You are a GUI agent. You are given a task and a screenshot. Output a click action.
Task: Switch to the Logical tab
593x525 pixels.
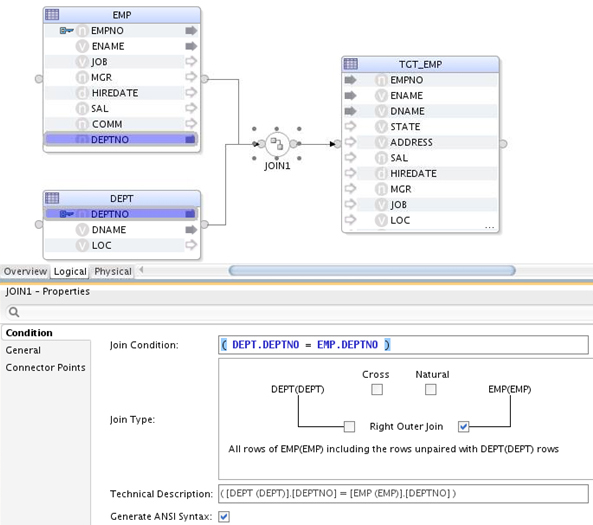[x=70, y=272]
